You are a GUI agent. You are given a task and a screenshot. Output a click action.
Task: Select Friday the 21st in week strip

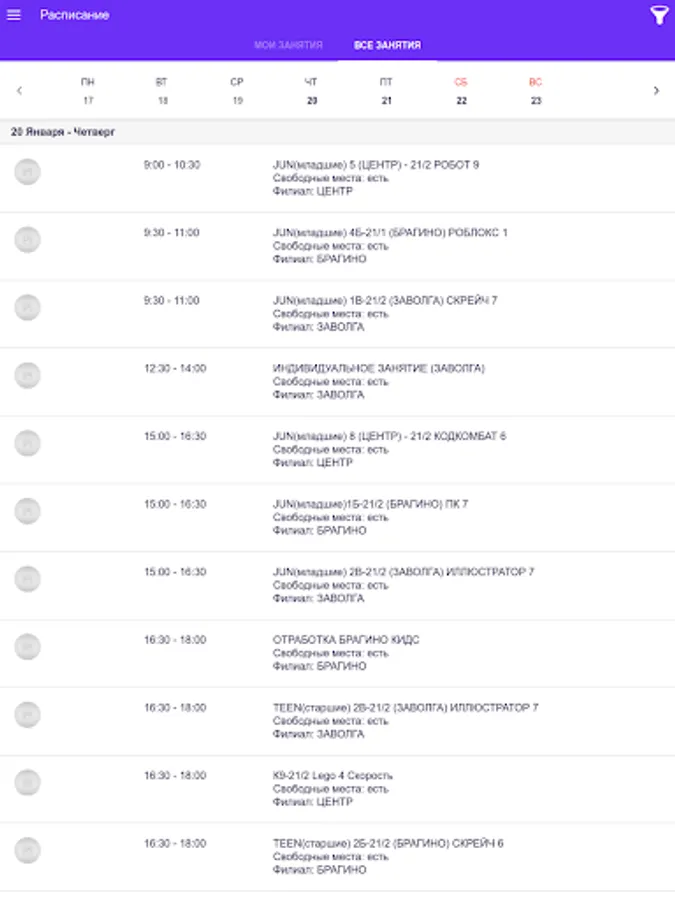(386, 91)
